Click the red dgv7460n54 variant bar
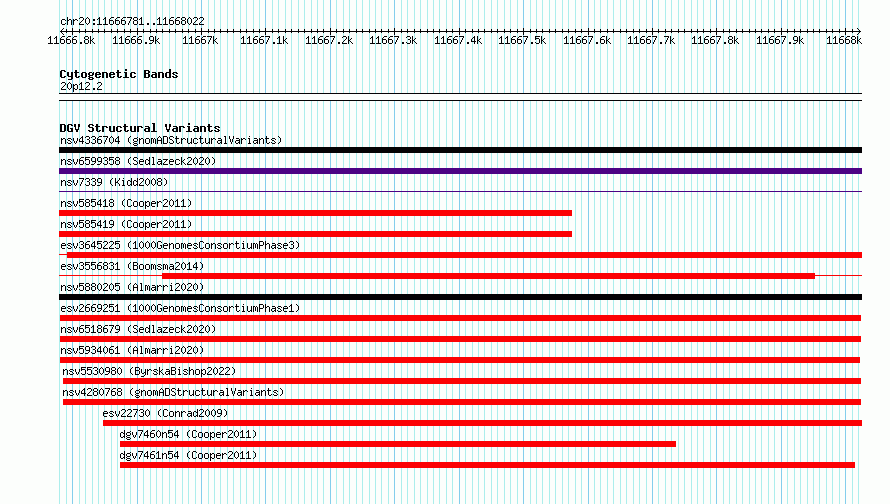The height and width of the screenshot is (504, 890). (398, 444)
